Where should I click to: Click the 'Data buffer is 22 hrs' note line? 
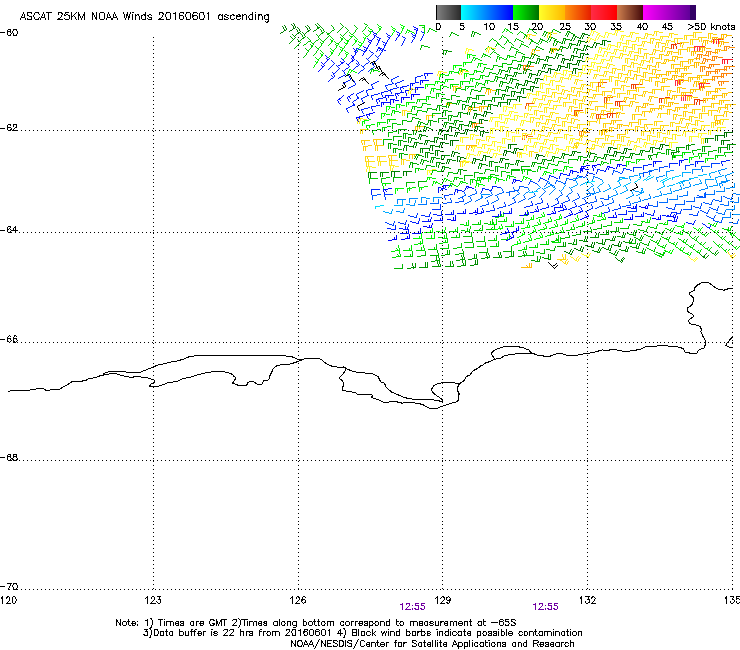coord(362,633)
